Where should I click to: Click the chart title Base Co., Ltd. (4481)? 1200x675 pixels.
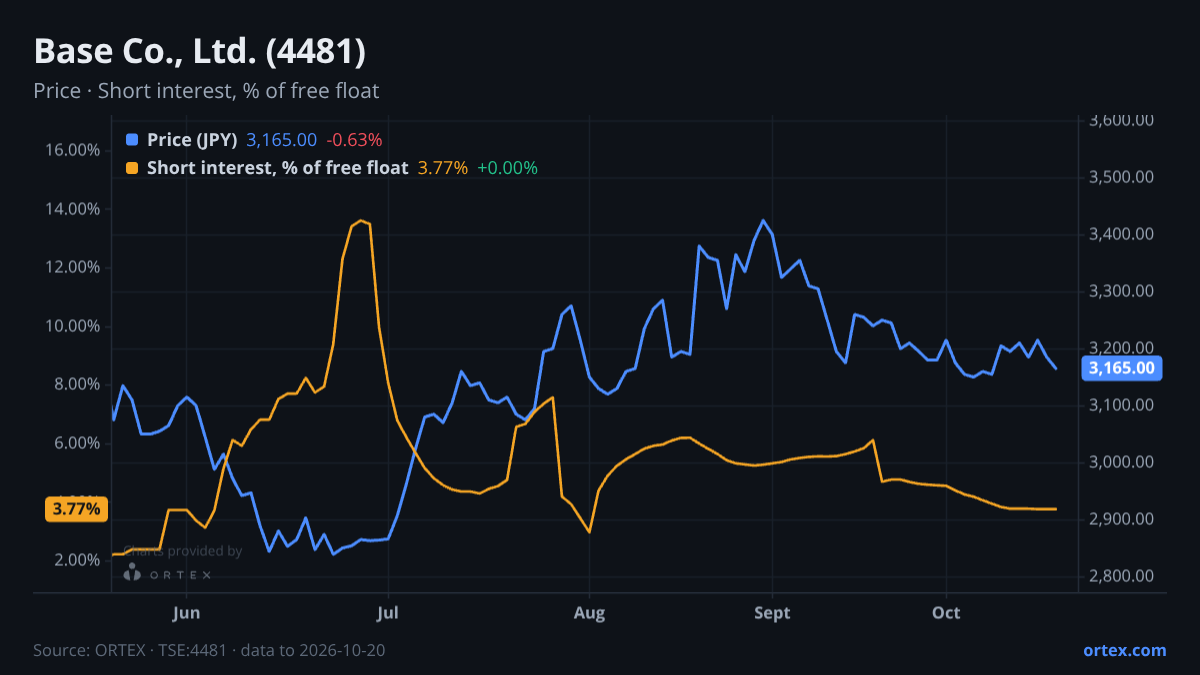tap(200, 51)
